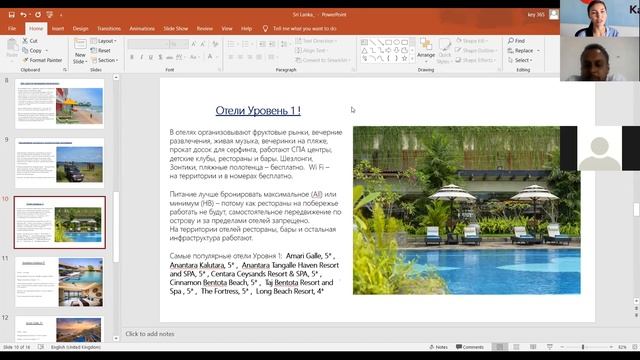Toggle left text alignment
640x360 pixels.
[231, 57]
